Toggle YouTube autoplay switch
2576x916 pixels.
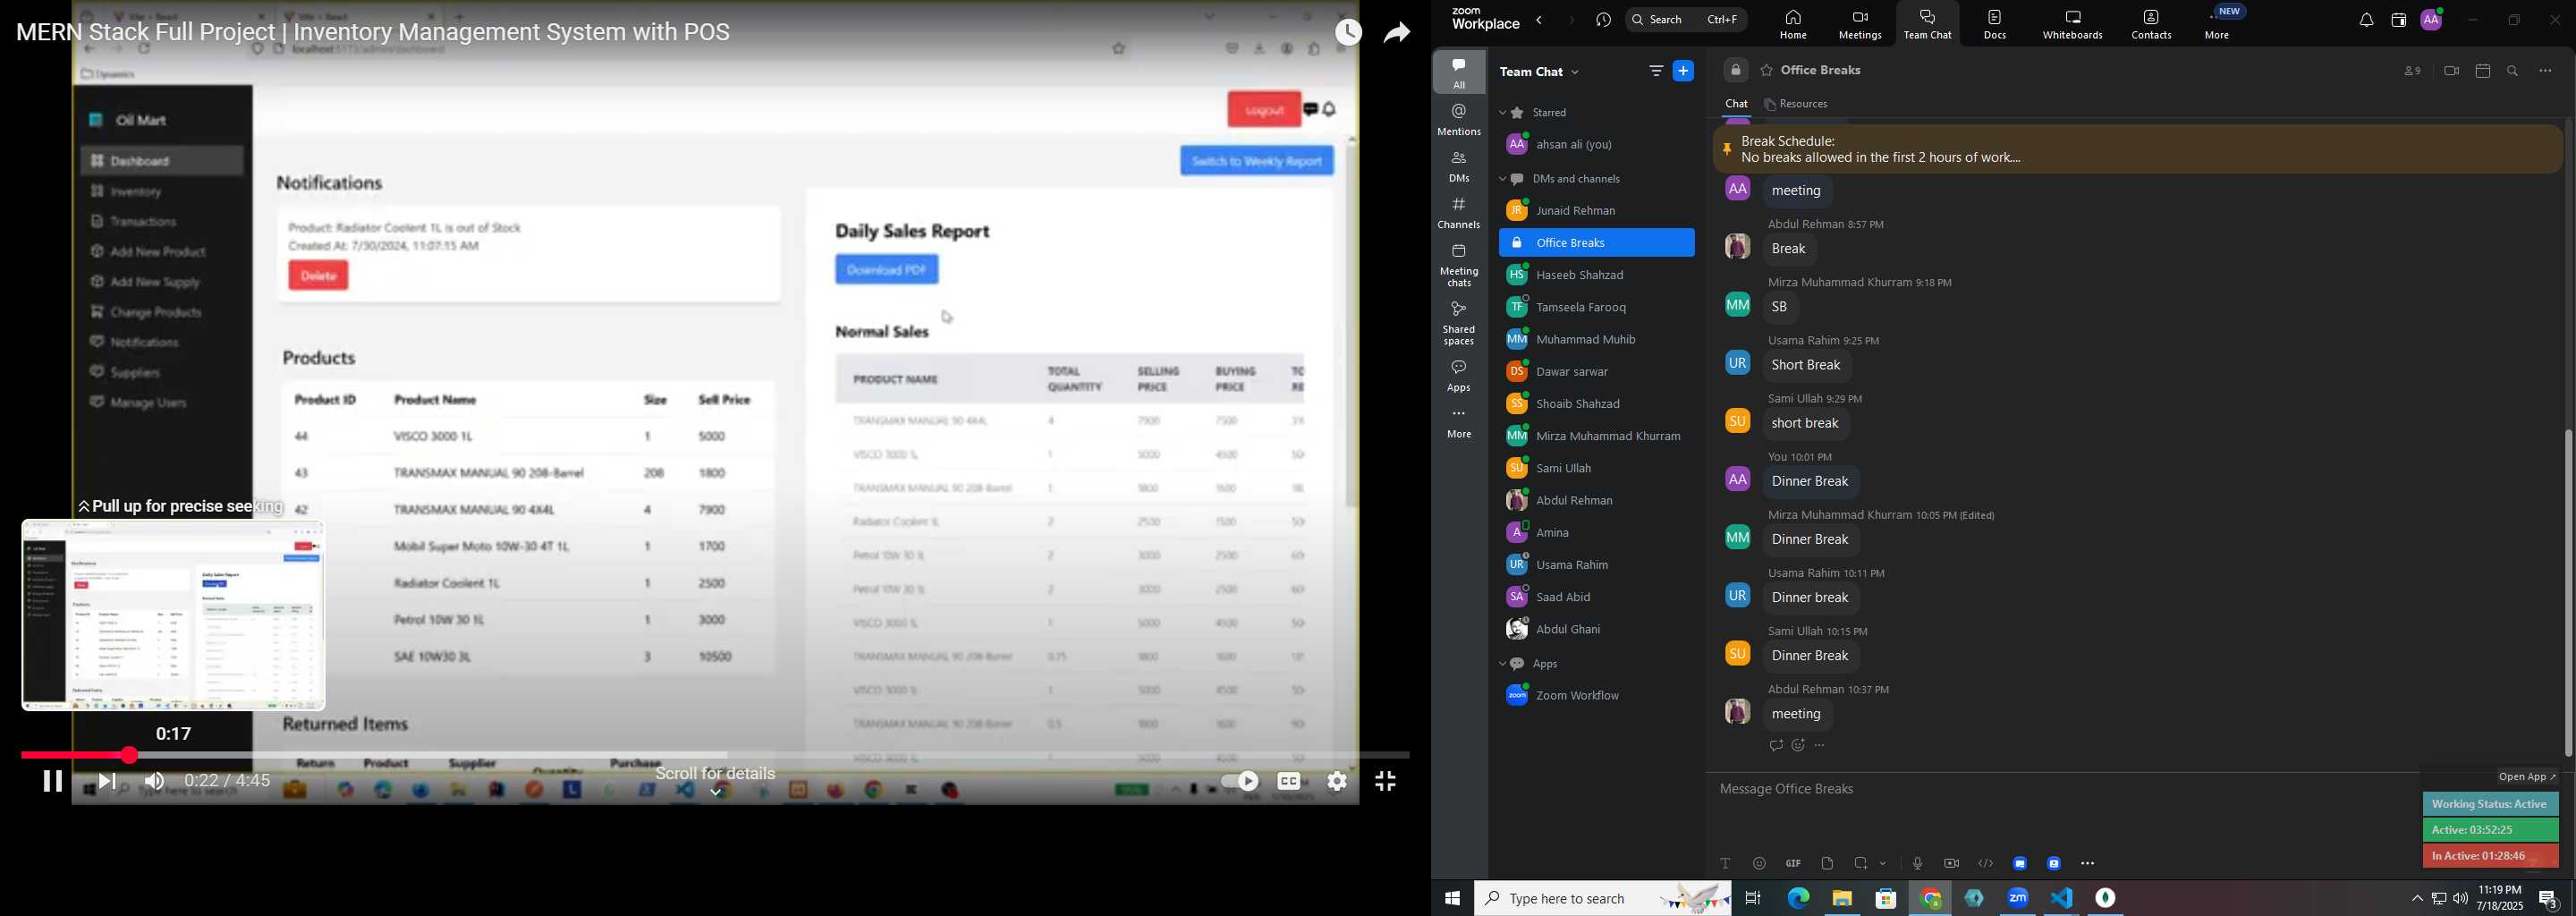[1240, 781]
